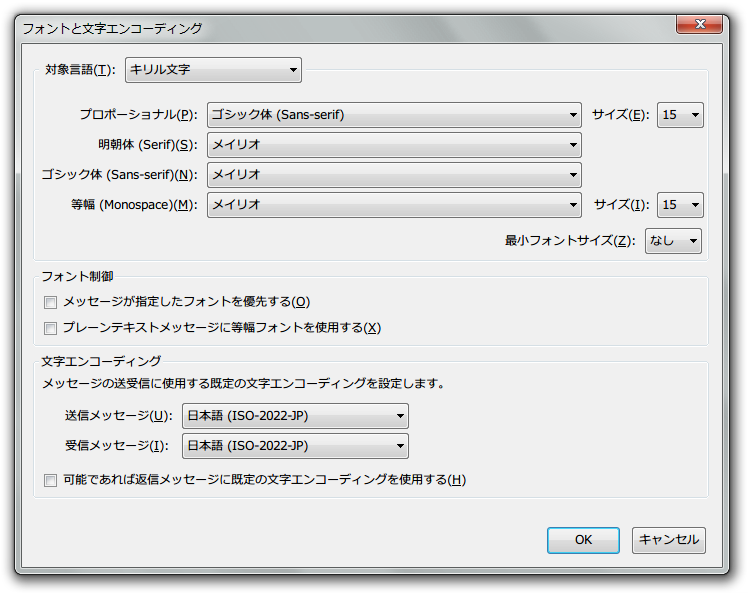Open the サイズ(E) proportional font size dropdown
Viewport: 748px width, 593px height.
pyautogui.click(x=680, y=115)
